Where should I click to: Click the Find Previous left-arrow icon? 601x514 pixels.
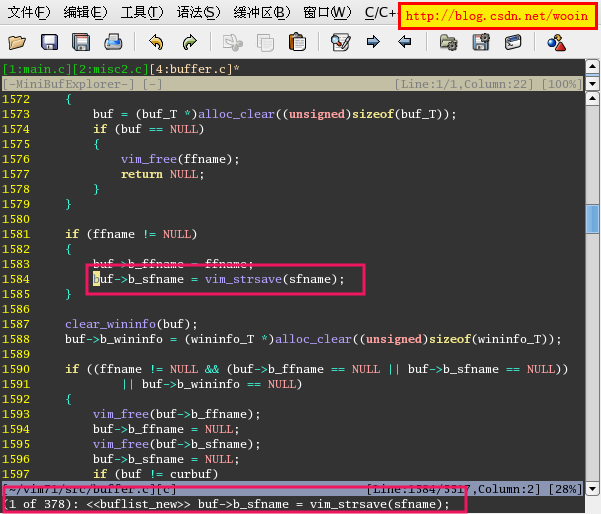pyautogui.click(x=404, y=42)
